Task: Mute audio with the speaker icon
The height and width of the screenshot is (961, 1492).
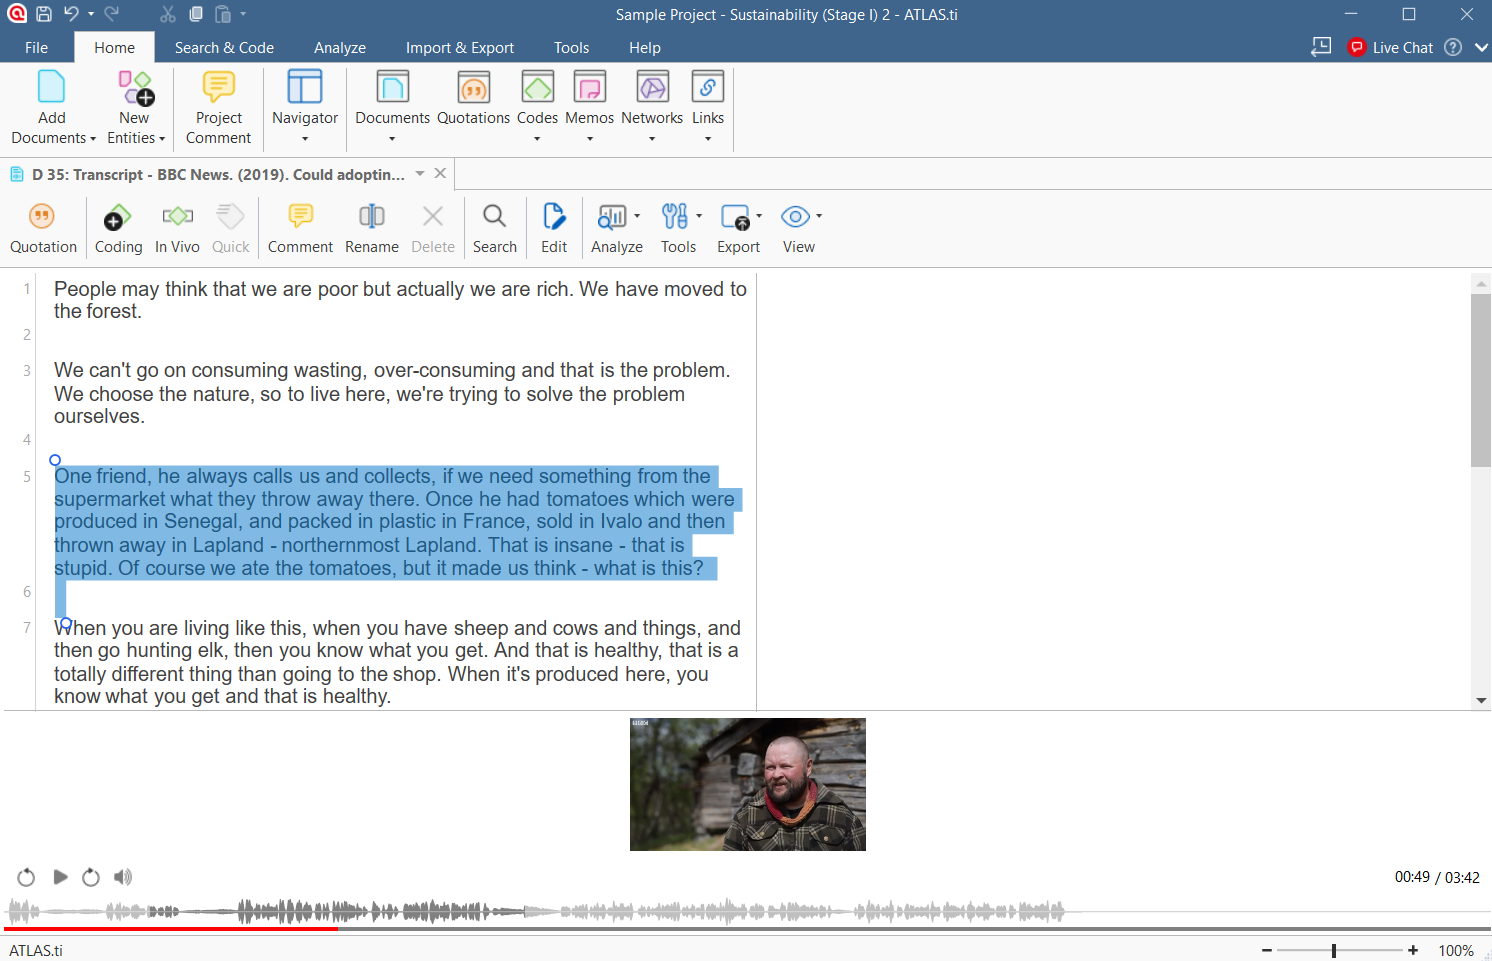Action: pos(123,877)
